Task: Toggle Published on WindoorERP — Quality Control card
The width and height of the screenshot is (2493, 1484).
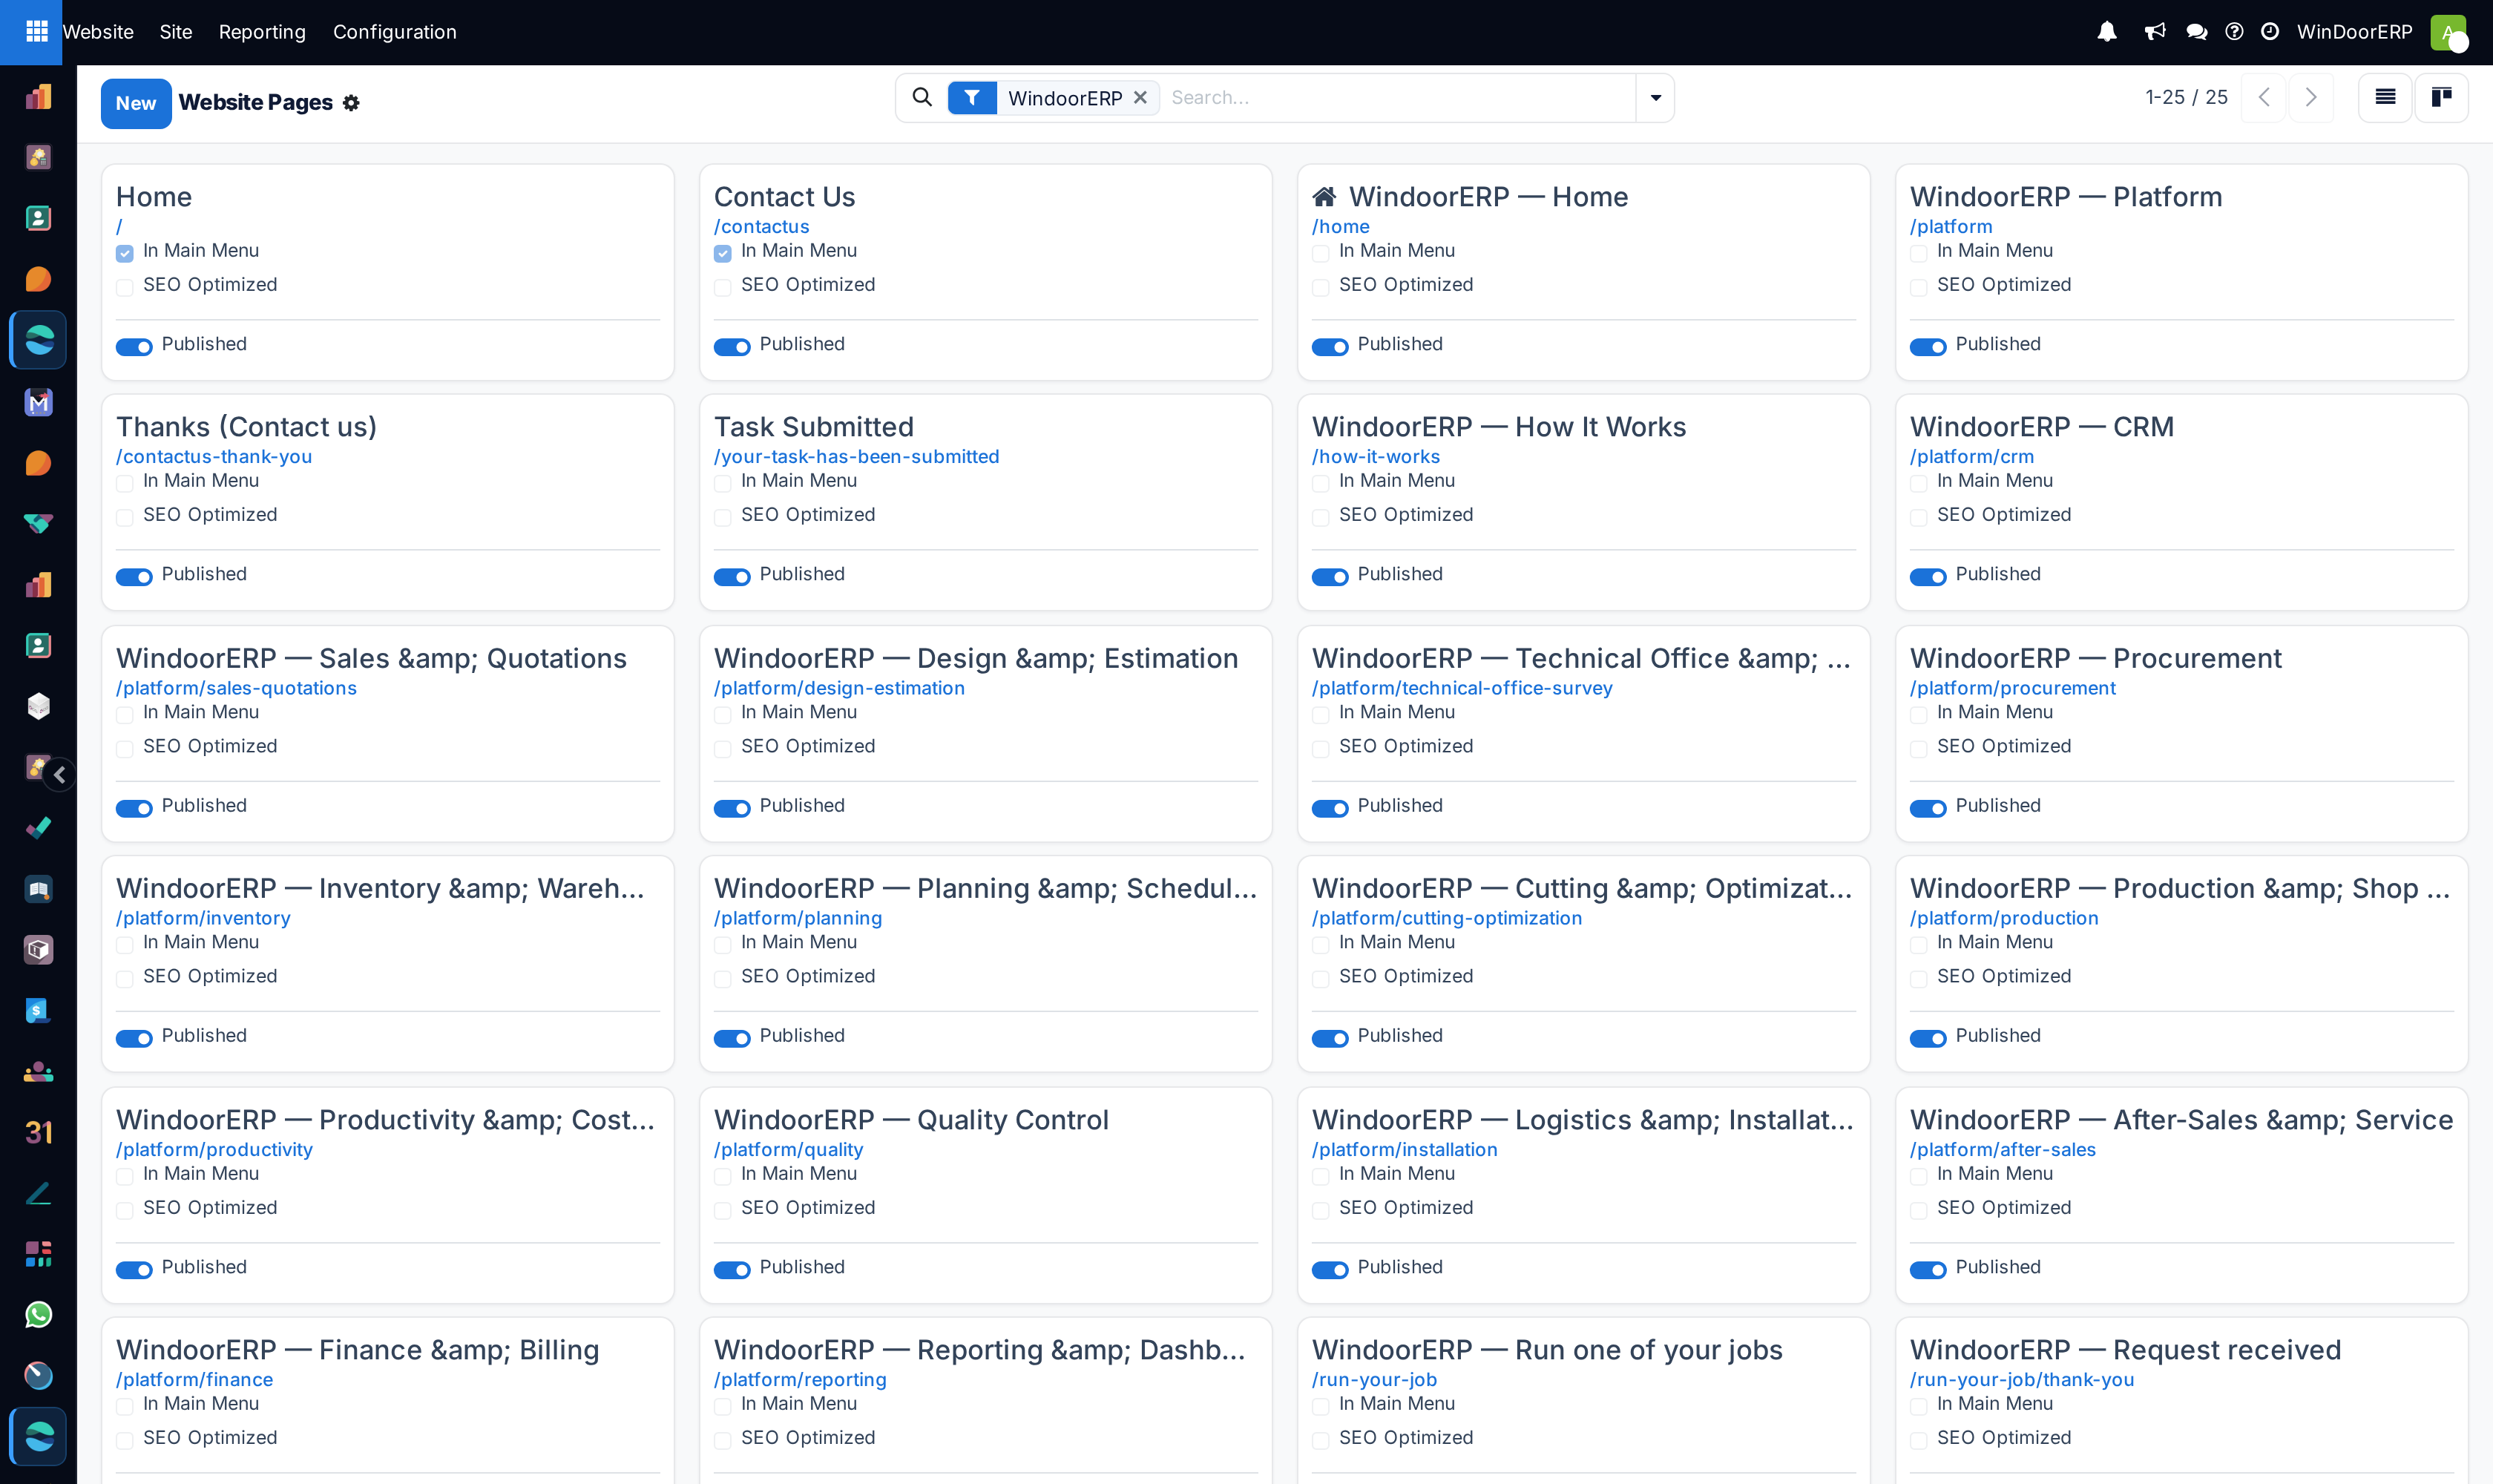Action: click(732, 1270)
